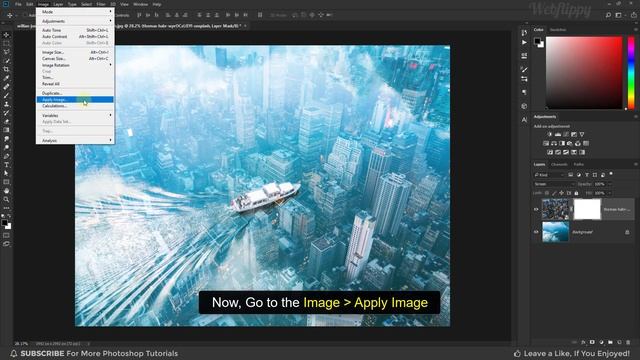640x360 pixels.
Task: Select the Move tool in the toolbar
Action: coord(6,35)
